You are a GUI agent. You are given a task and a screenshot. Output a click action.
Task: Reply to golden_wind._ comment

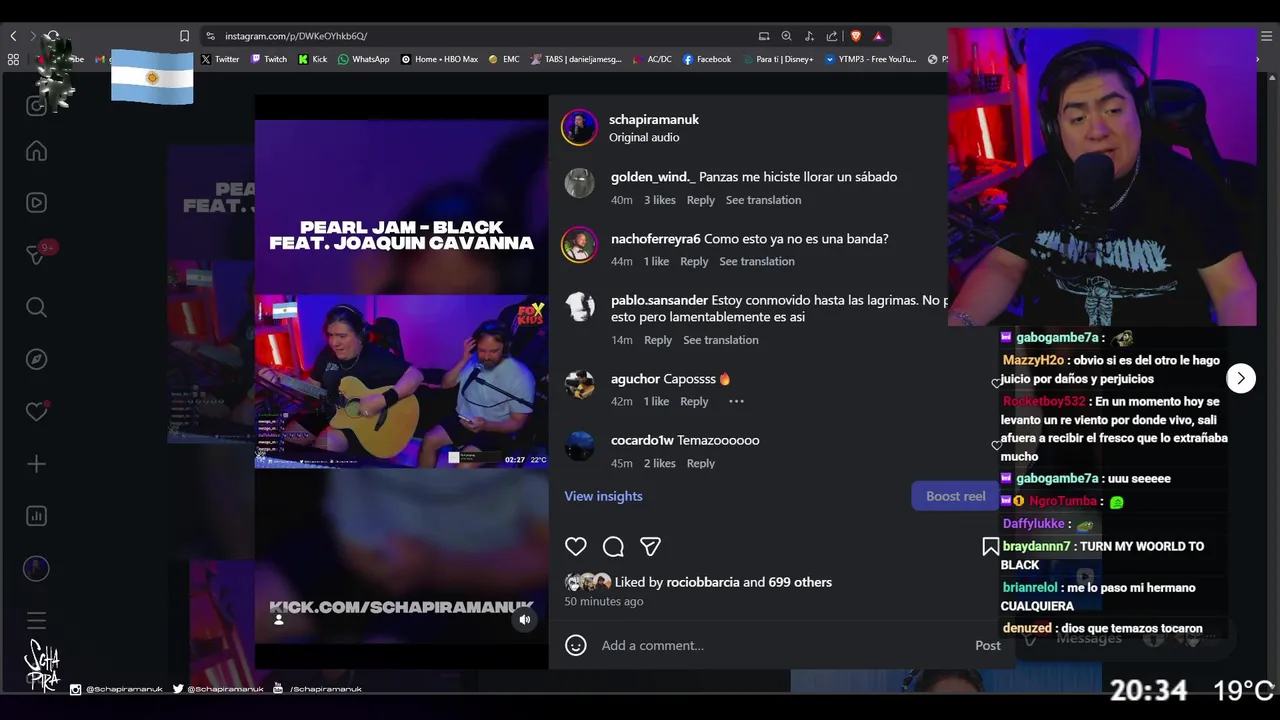click(701, 200)
